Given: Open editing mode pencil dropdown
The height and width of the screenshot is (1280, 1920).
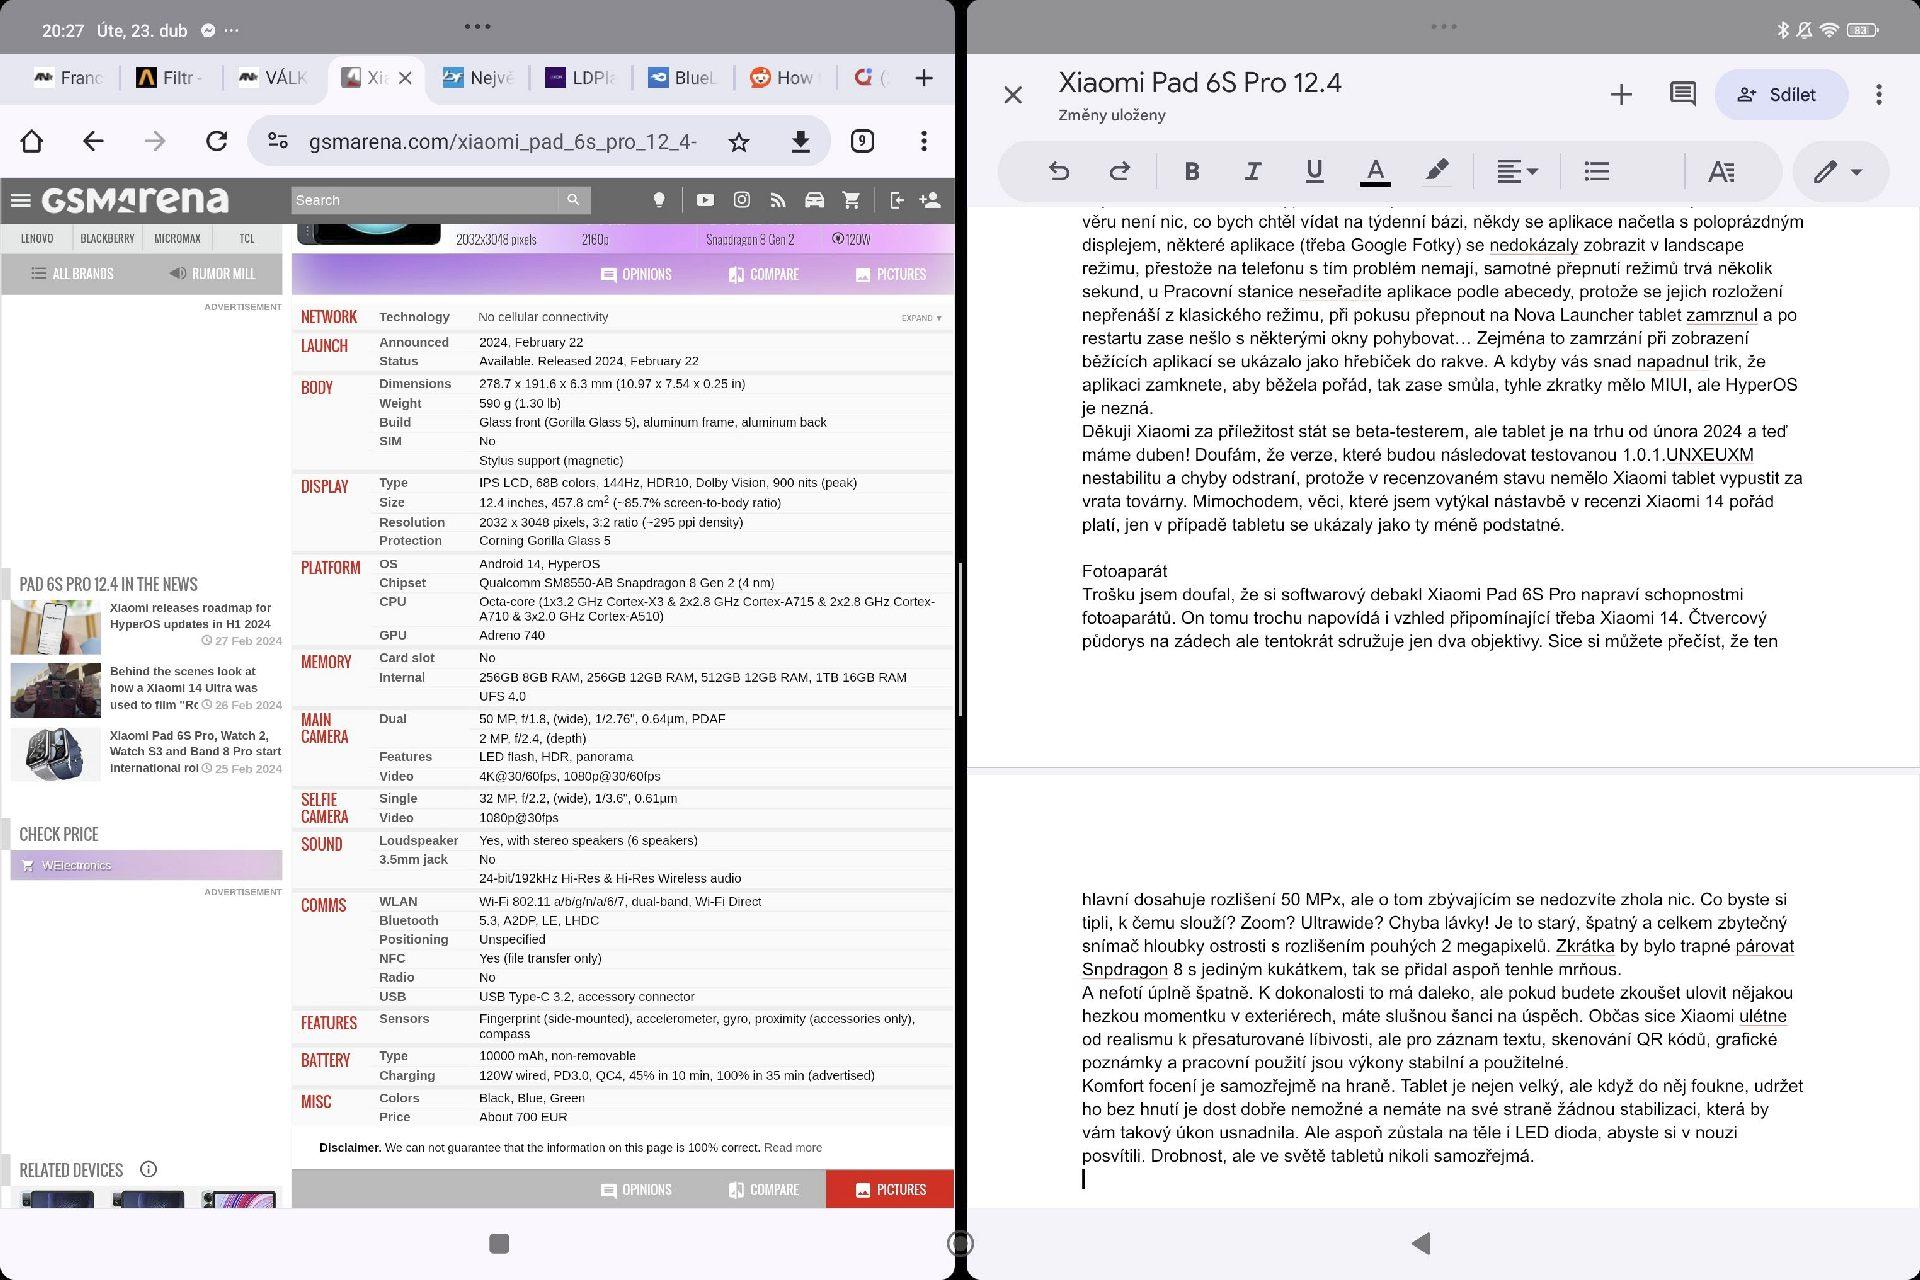Looking at the screenshot, I should pyautogui.click(x=1839, y=171).
